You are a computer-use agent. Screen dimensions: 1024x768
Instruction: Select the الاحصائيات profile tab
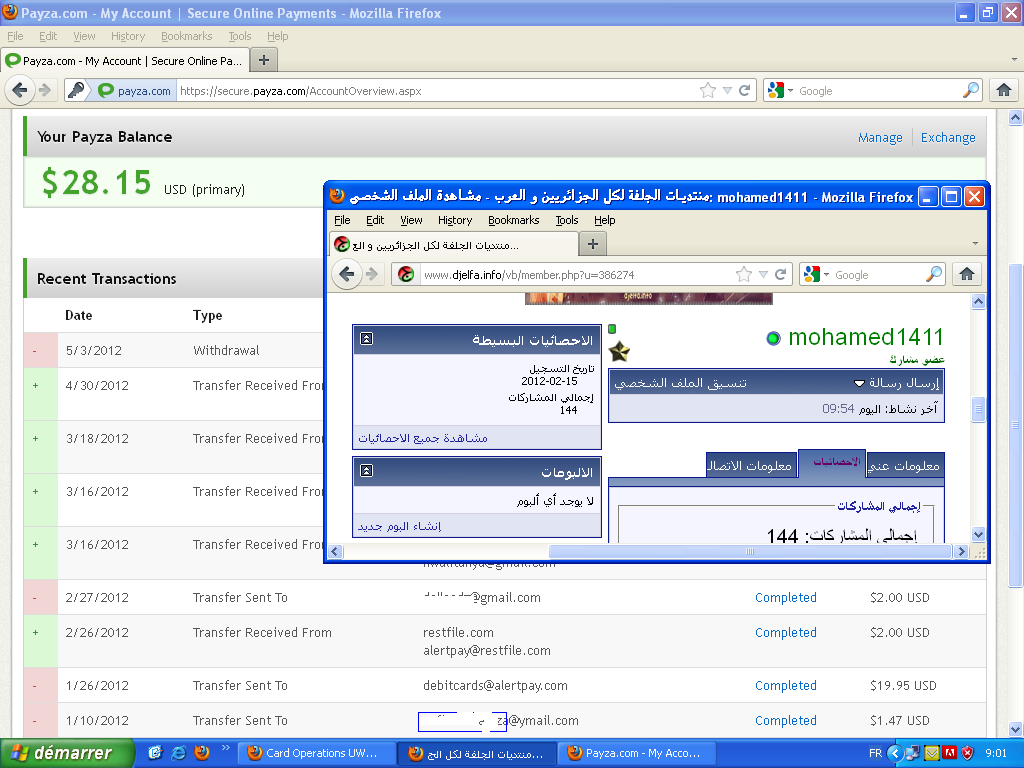(833, 462)
